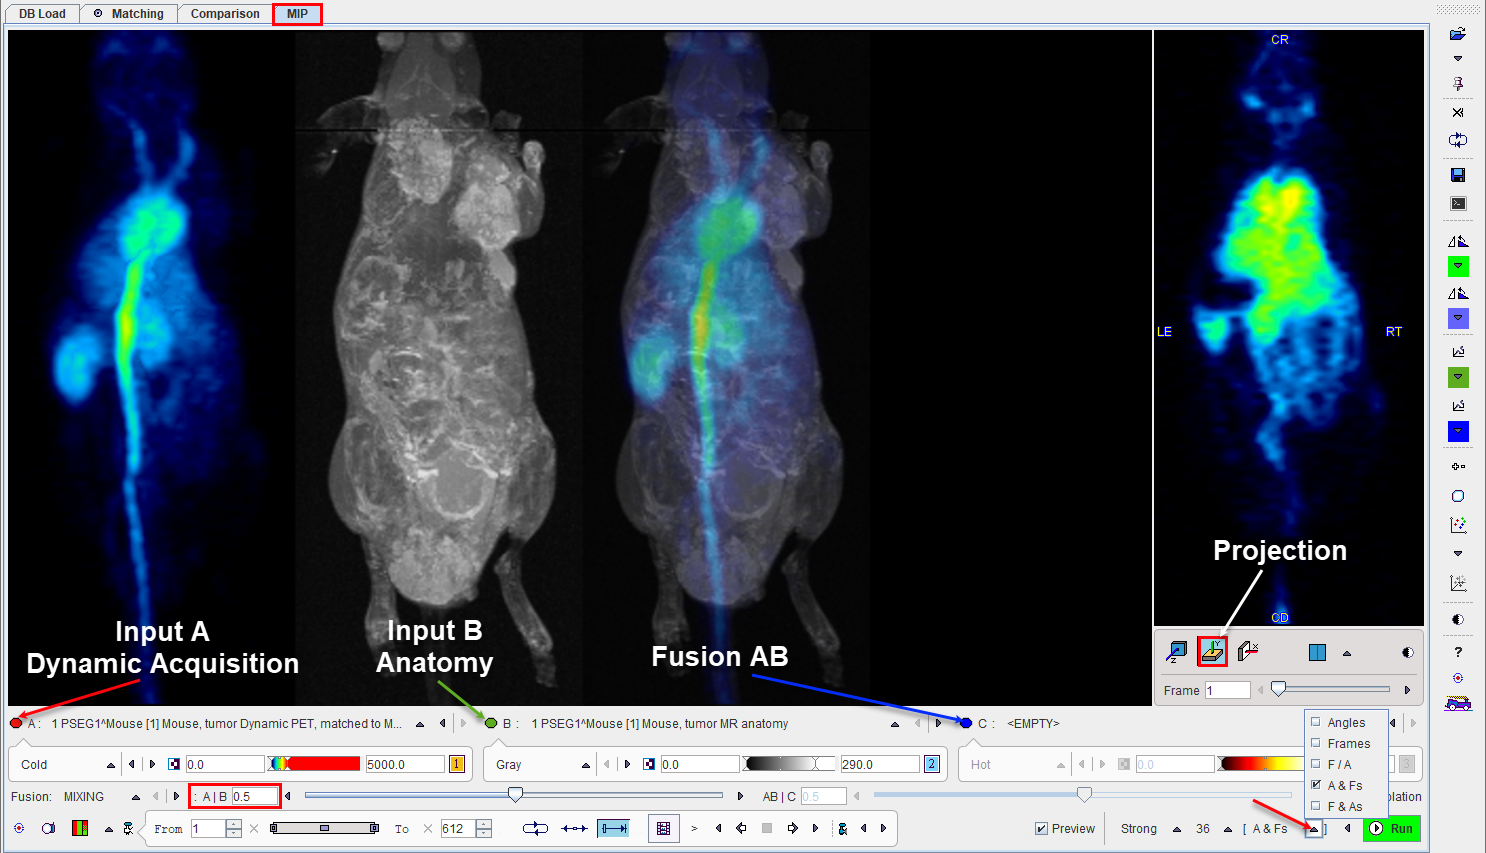The height and width of the screenshot is (853, 1486).
Task: Check the F & As option in the popup list
Action: (x=1316, y=806)
